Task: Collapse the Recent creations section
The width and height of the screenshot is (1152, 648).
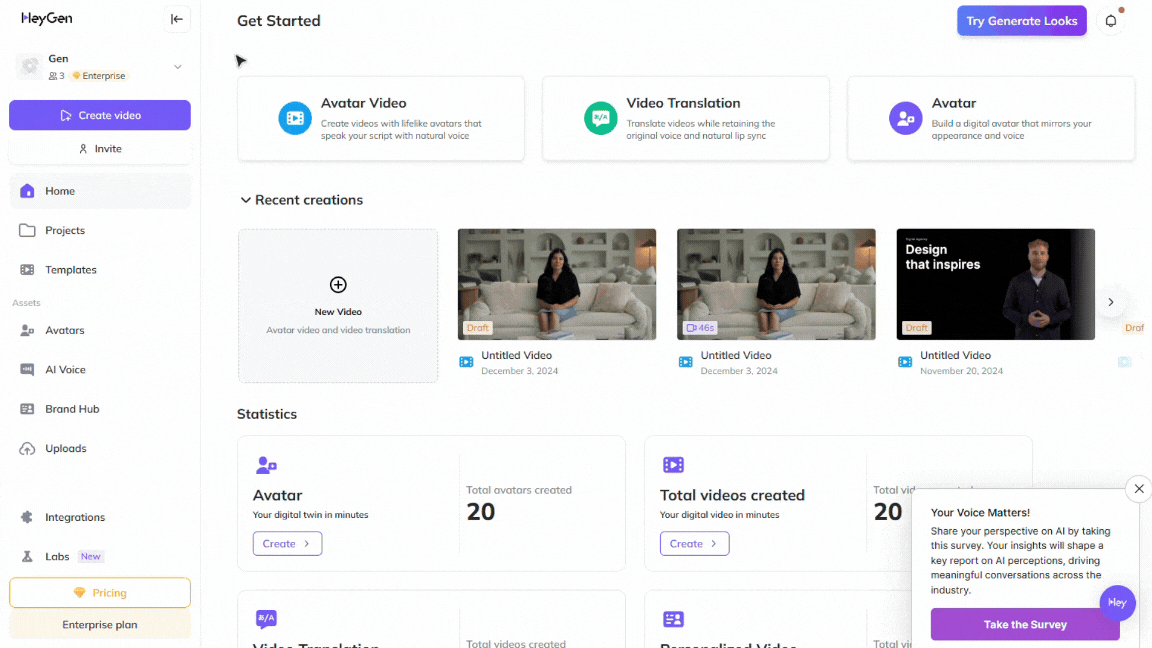Action: tap(245, 200)
